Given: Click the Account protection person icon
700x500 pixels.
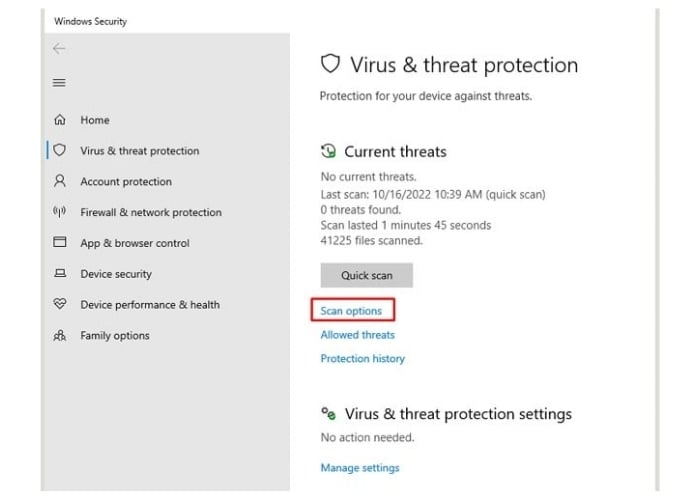Looking at the screenshot, I should (x=59, y=182).
